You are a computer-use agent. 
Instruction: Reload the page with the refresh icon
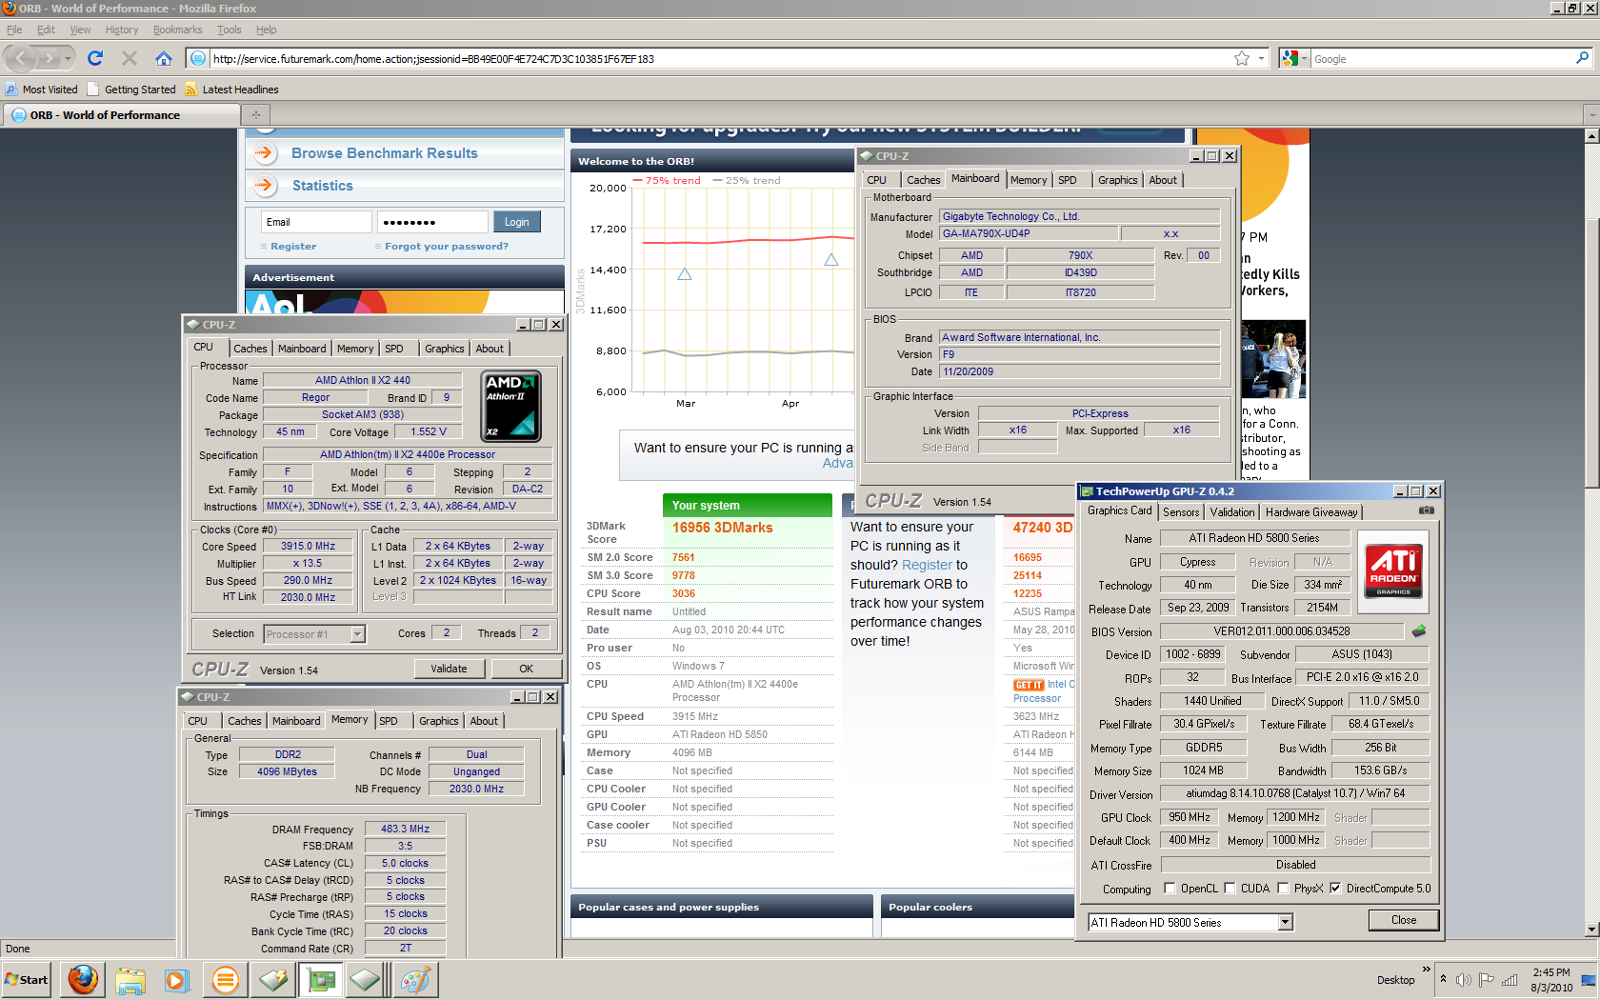click(x=95, y=58)
